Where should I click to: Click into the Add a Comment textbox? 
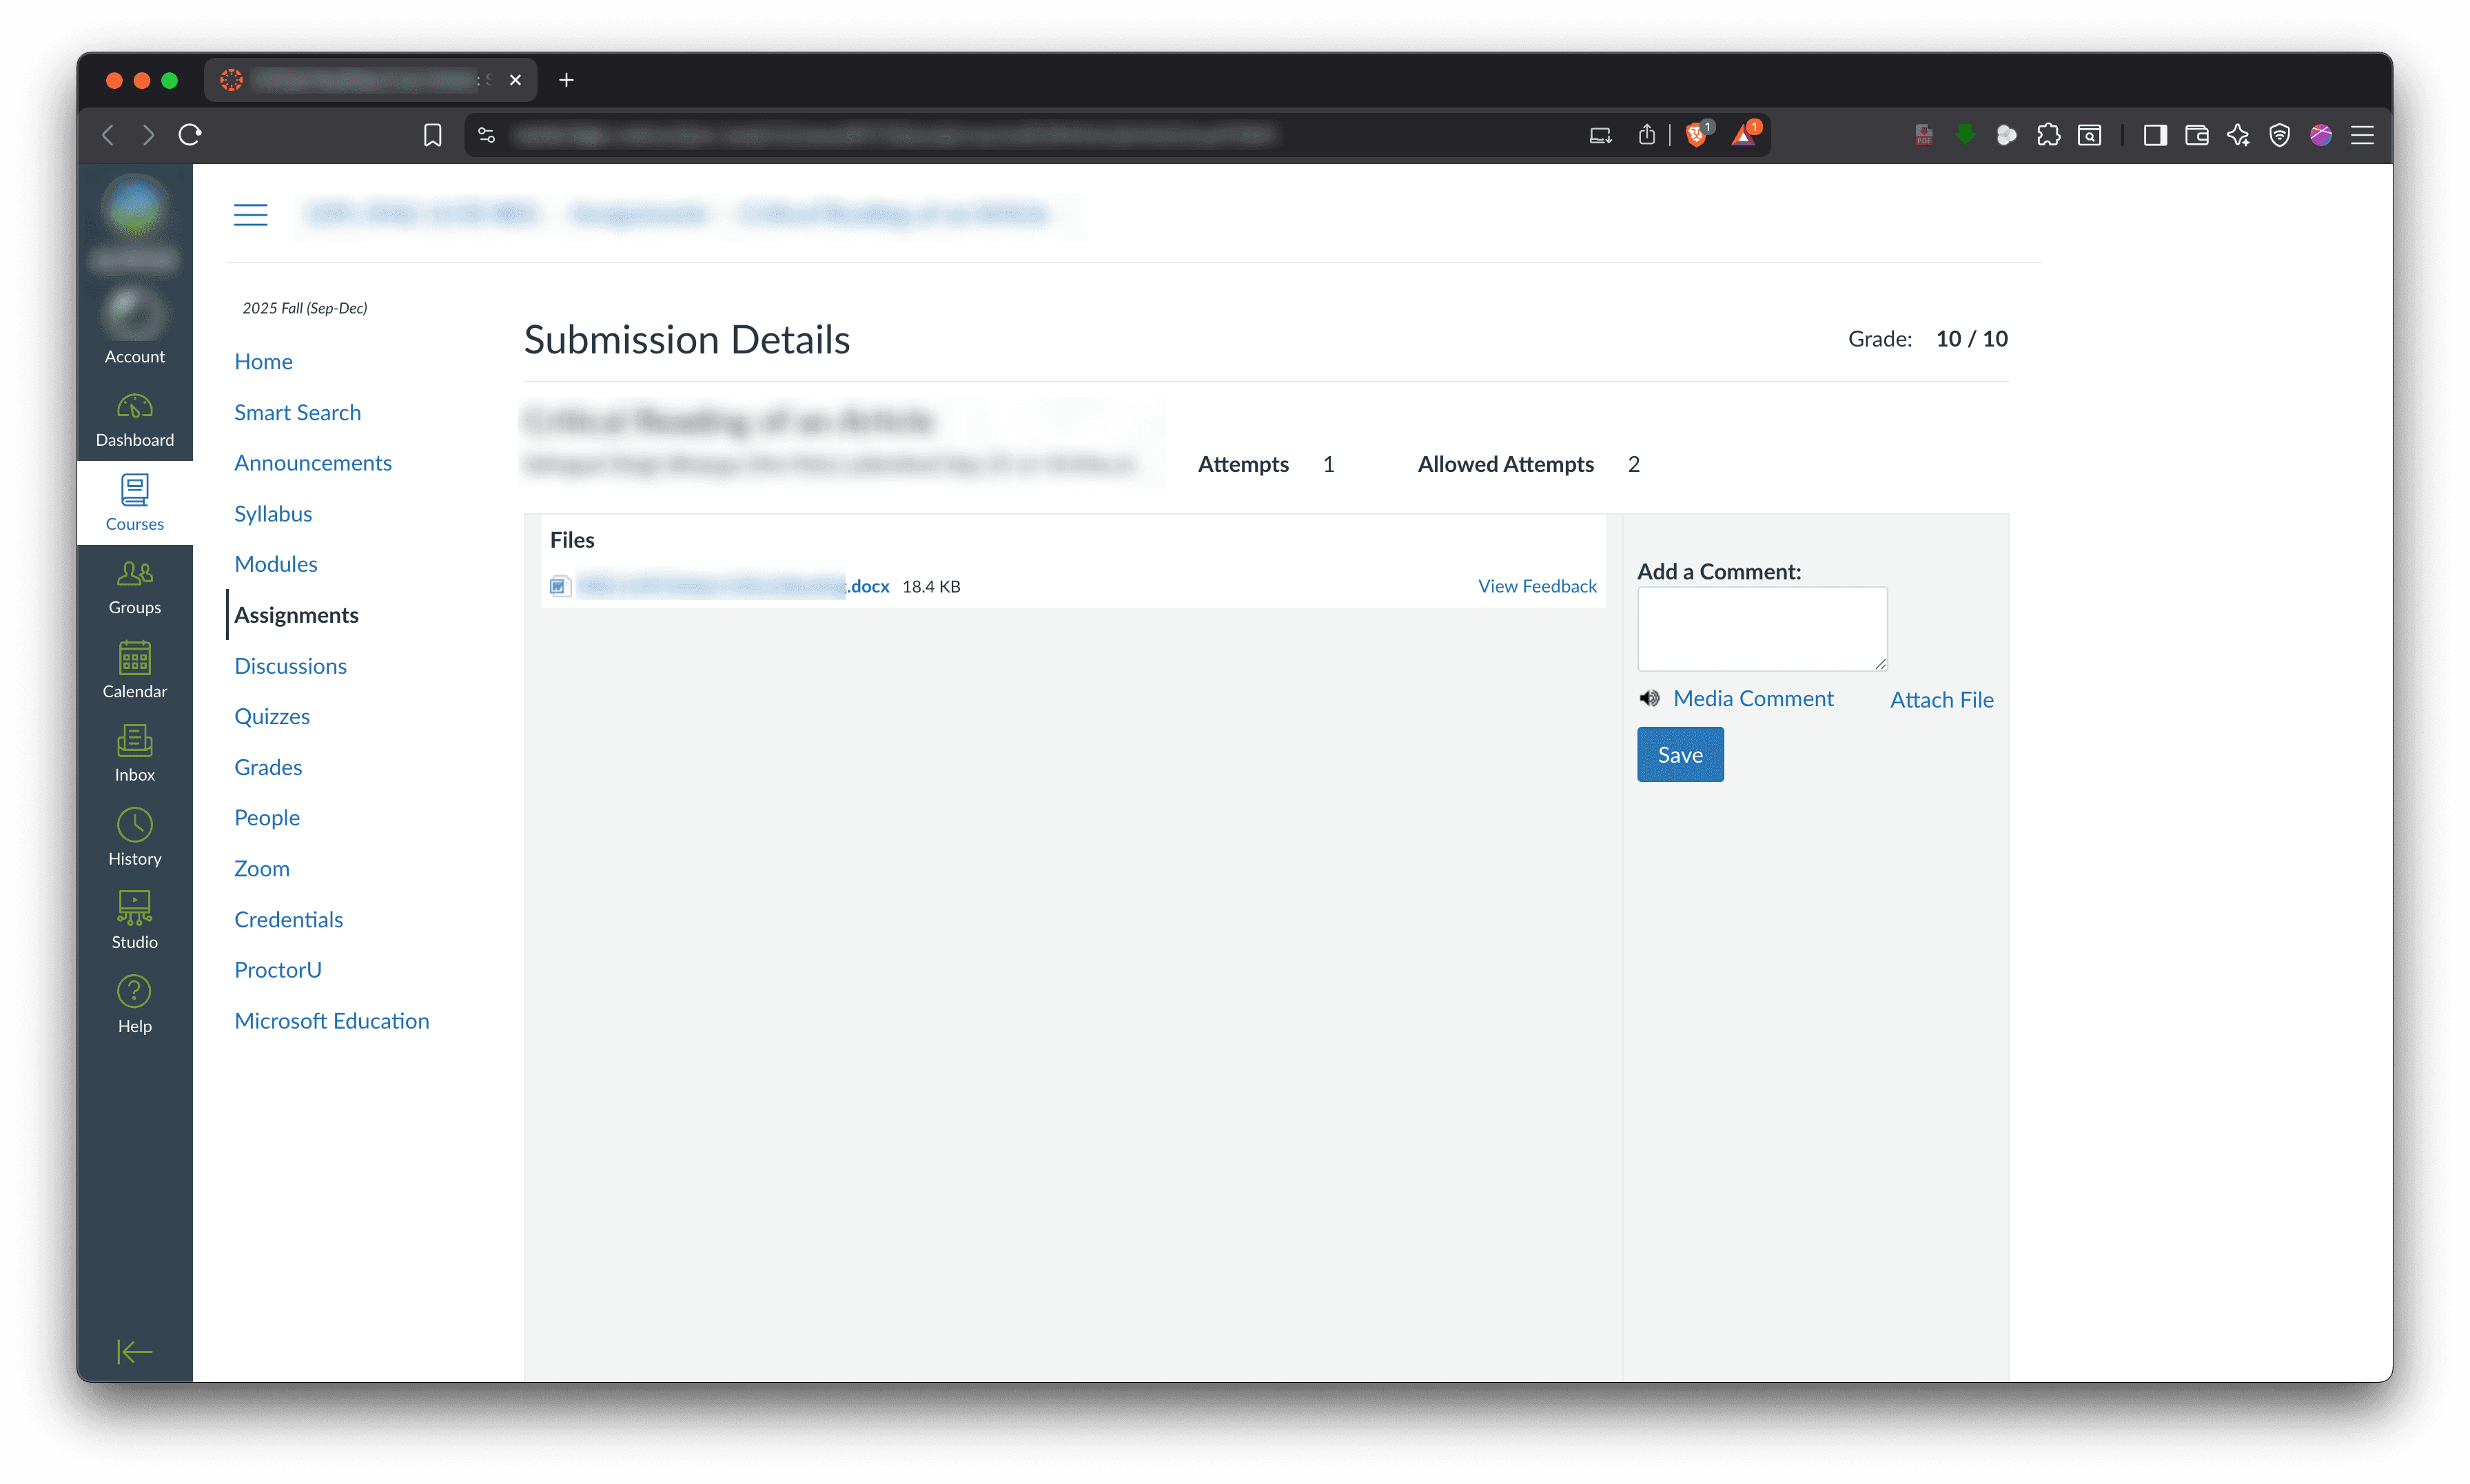[x=1761, y=628]
